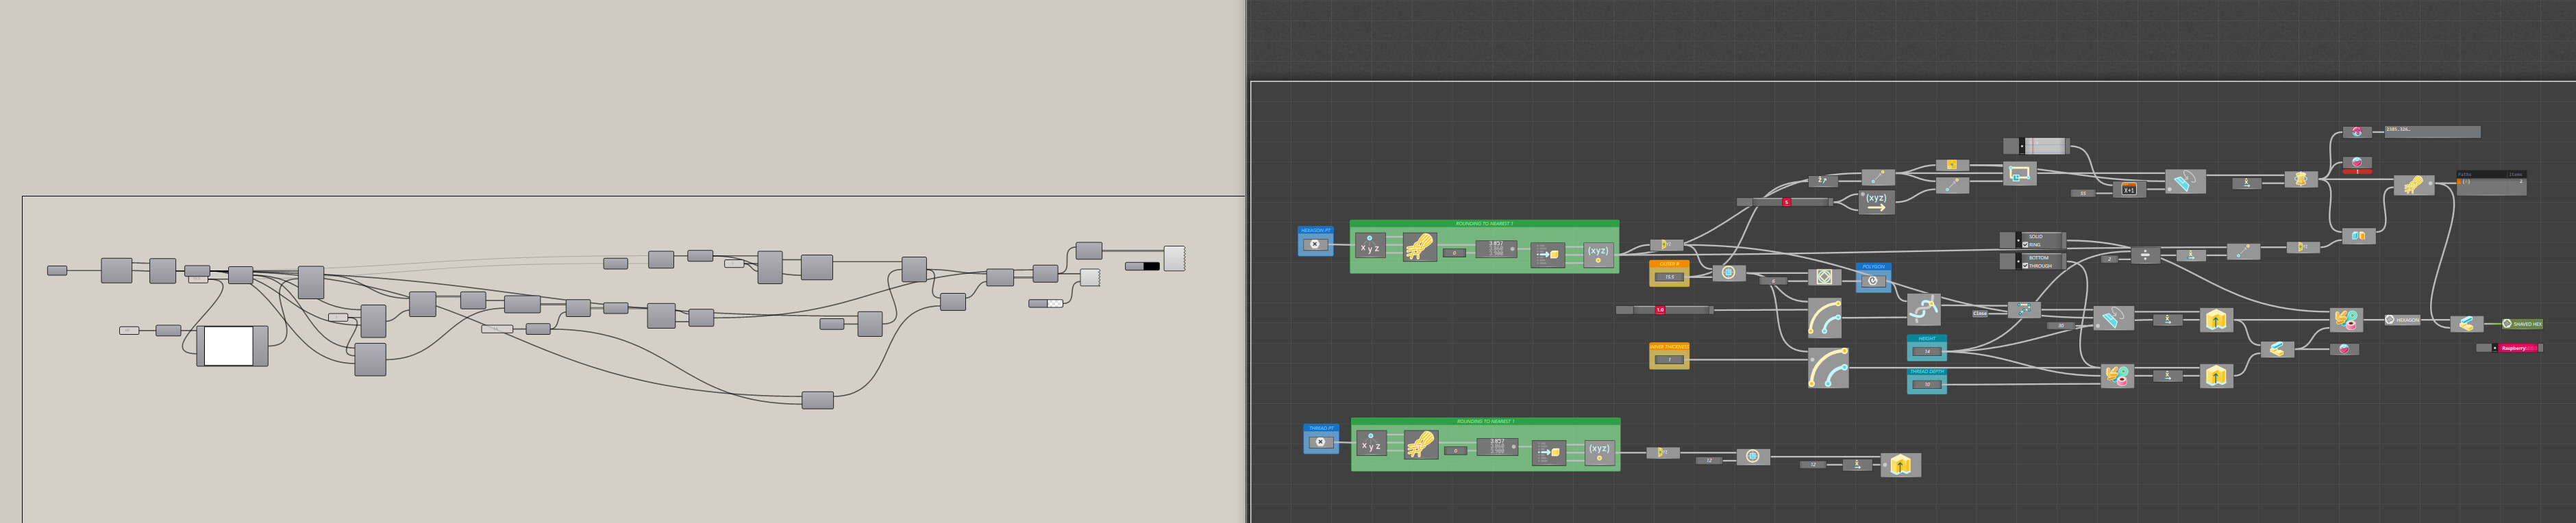
Task: Select the HEXAGON PT point parameter
Action: [1315, 244]
